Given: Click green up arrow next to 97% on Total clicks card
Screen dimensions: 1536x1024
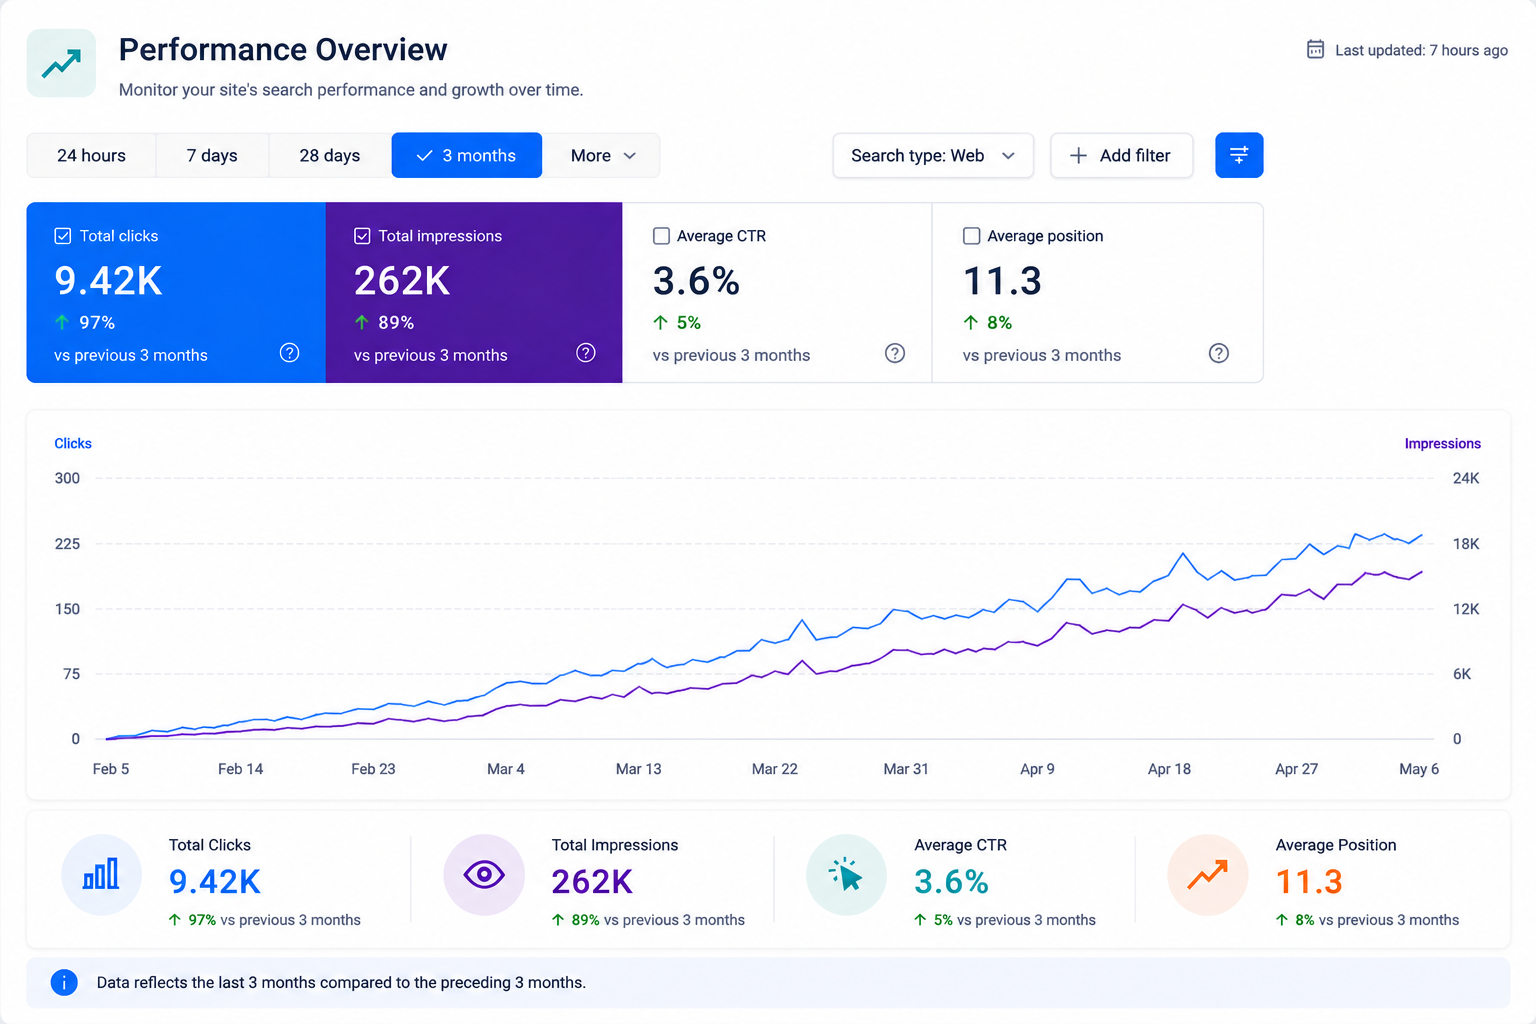Looking at the screenshot, I should (x=62, y=322).
